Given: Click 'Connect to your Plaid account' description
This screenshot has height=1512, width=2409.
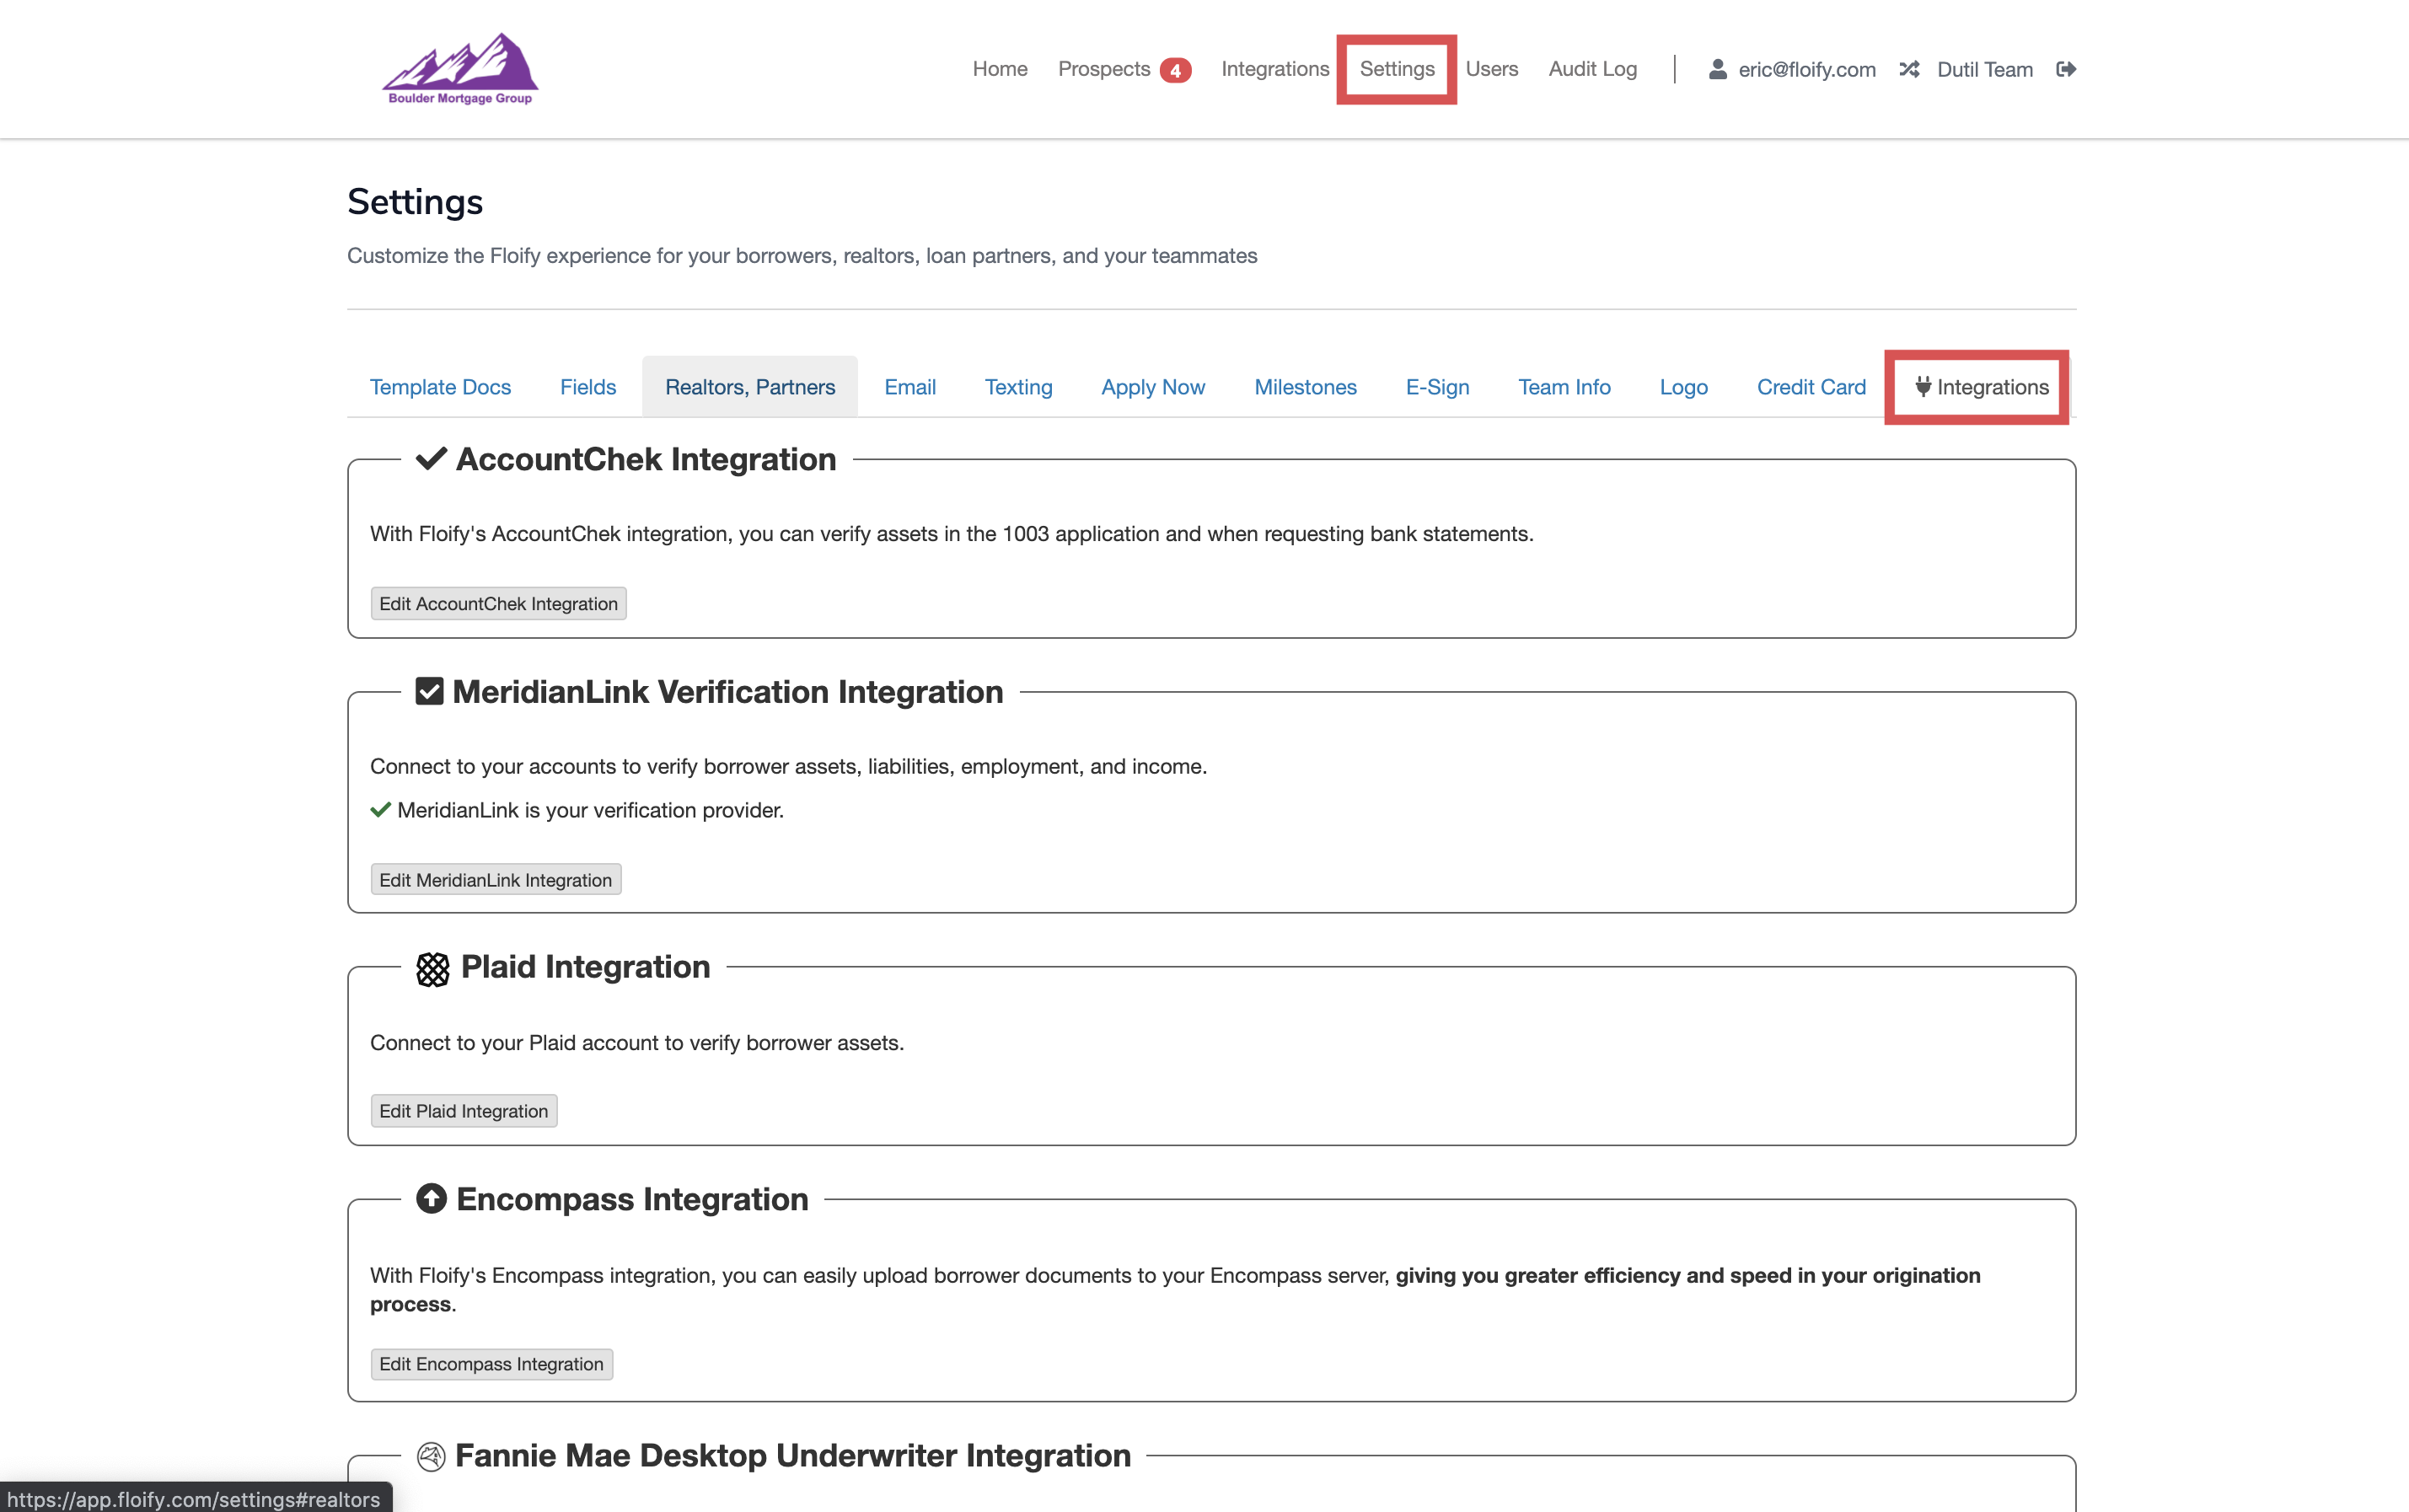Looking at the screenshot, I should coord(637,1043).
